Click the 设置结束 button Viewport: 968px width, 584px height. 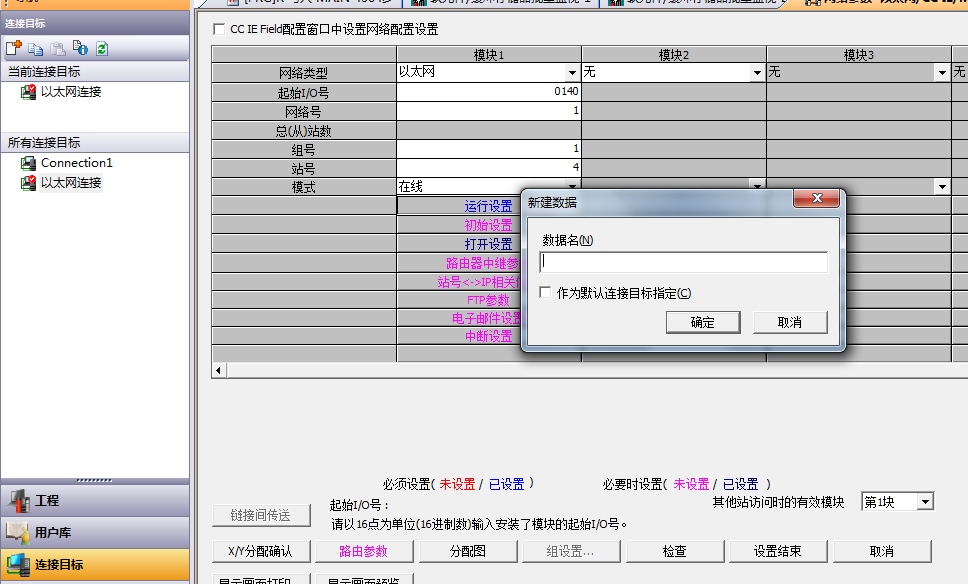click(x=777, y=551)
